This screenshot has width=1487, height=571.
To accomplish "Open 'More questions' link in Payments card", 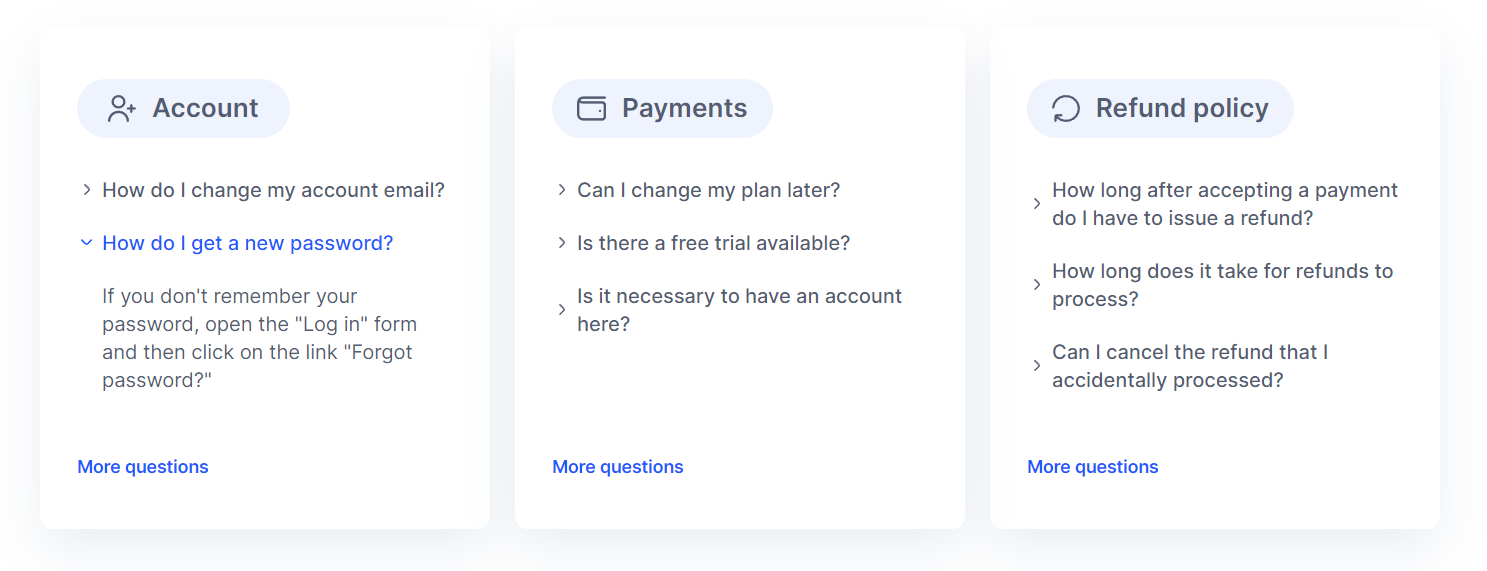I will coord(618,467).
